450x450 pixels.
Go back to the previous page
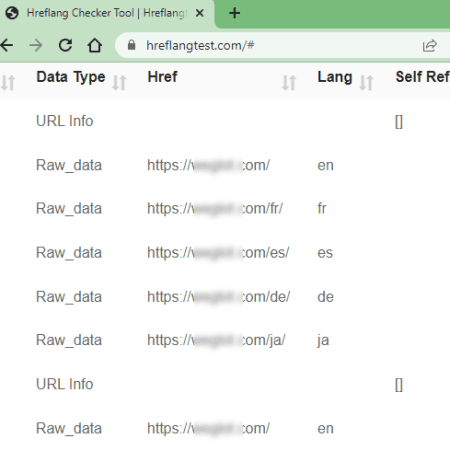click(x=7, y=45)
